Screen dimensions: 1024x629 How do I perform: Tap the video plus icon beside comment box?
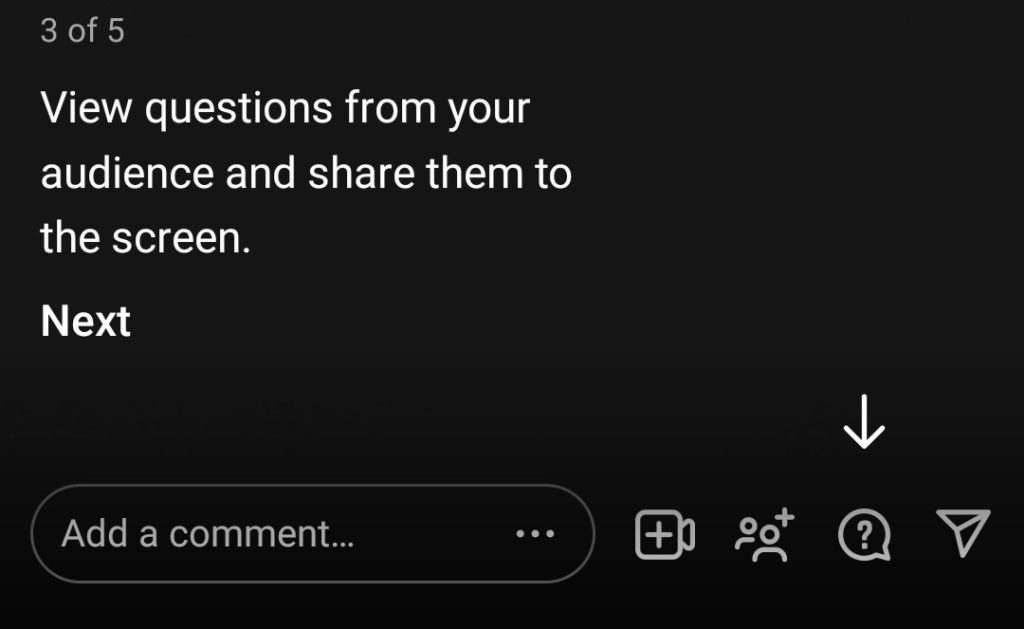(665, 535)
